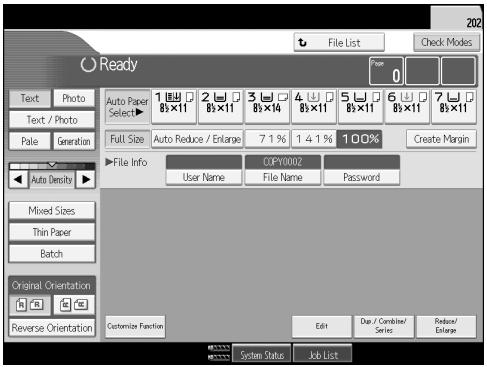Select Auto Reduce / Enlarge
The height and width of the screenshot is (367, 487).
click(x=197, y=139)
